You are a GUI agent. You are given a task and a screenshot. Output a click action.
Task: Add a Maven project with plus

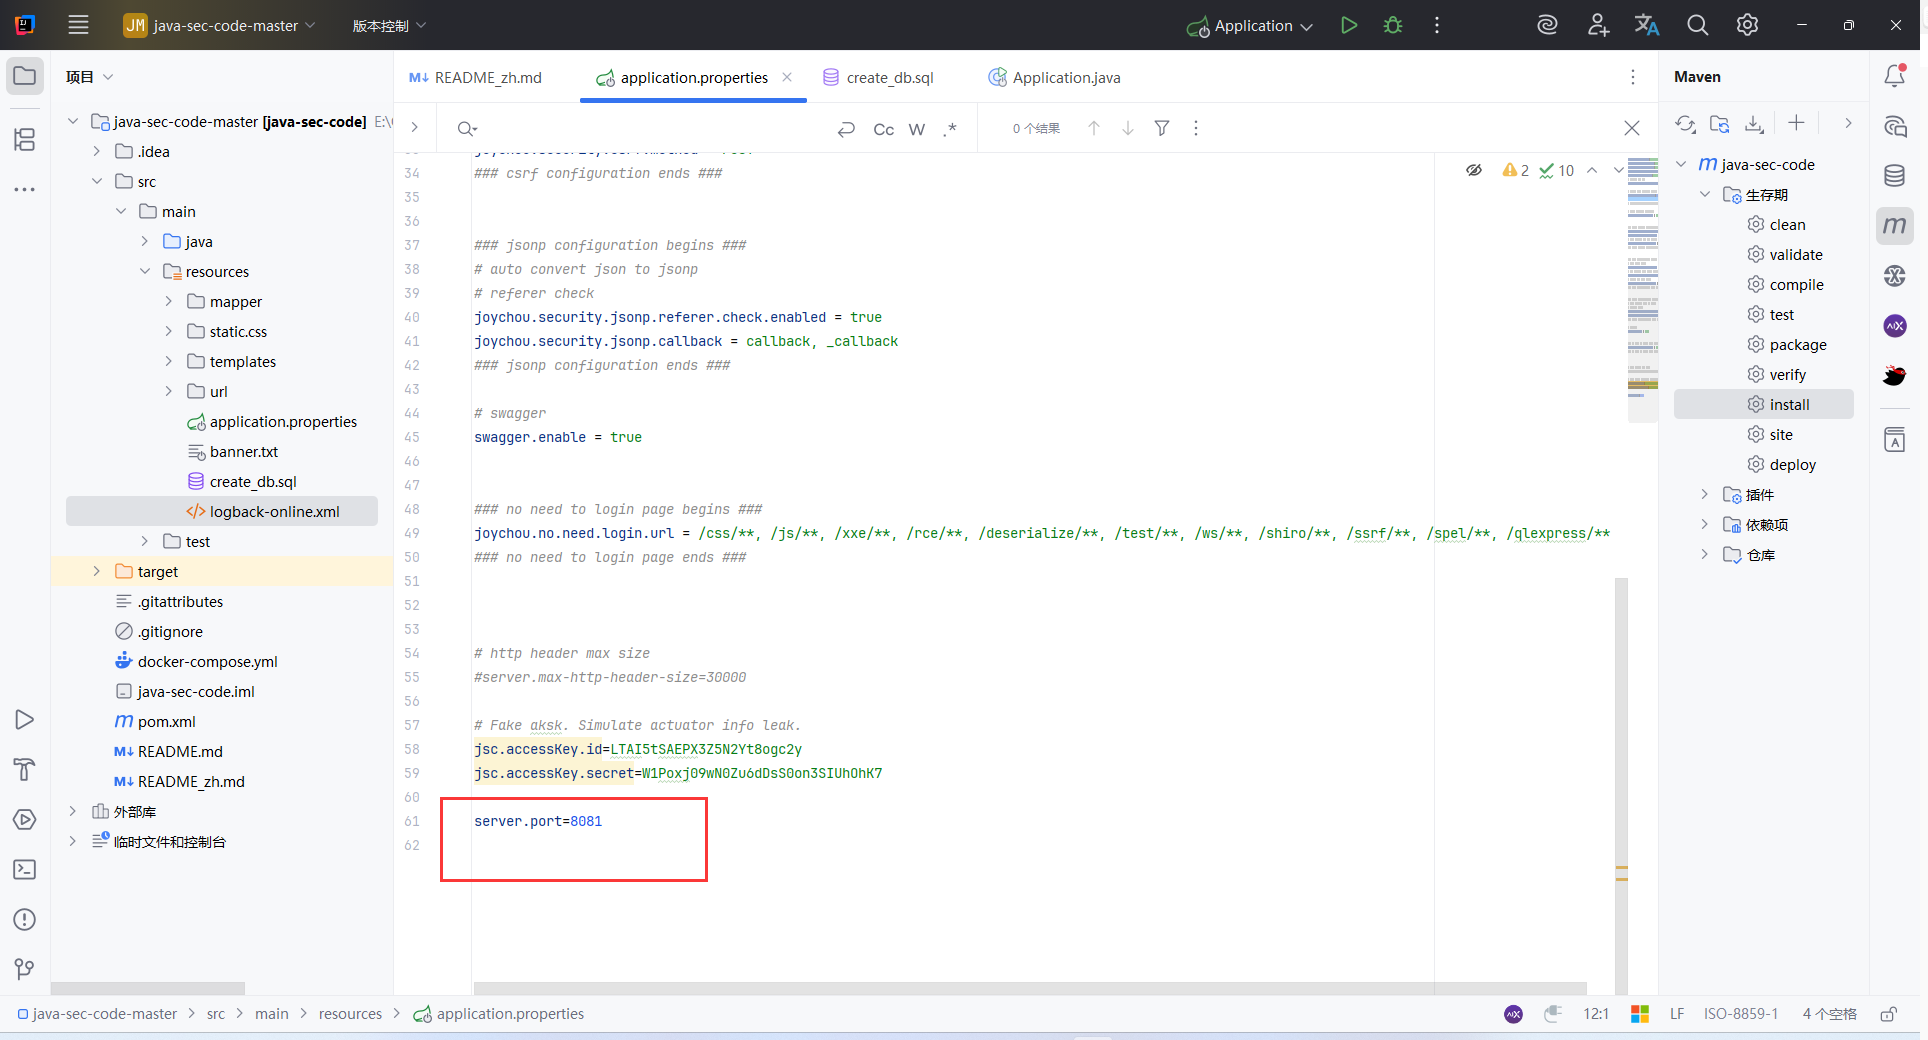pos(1796,123)
